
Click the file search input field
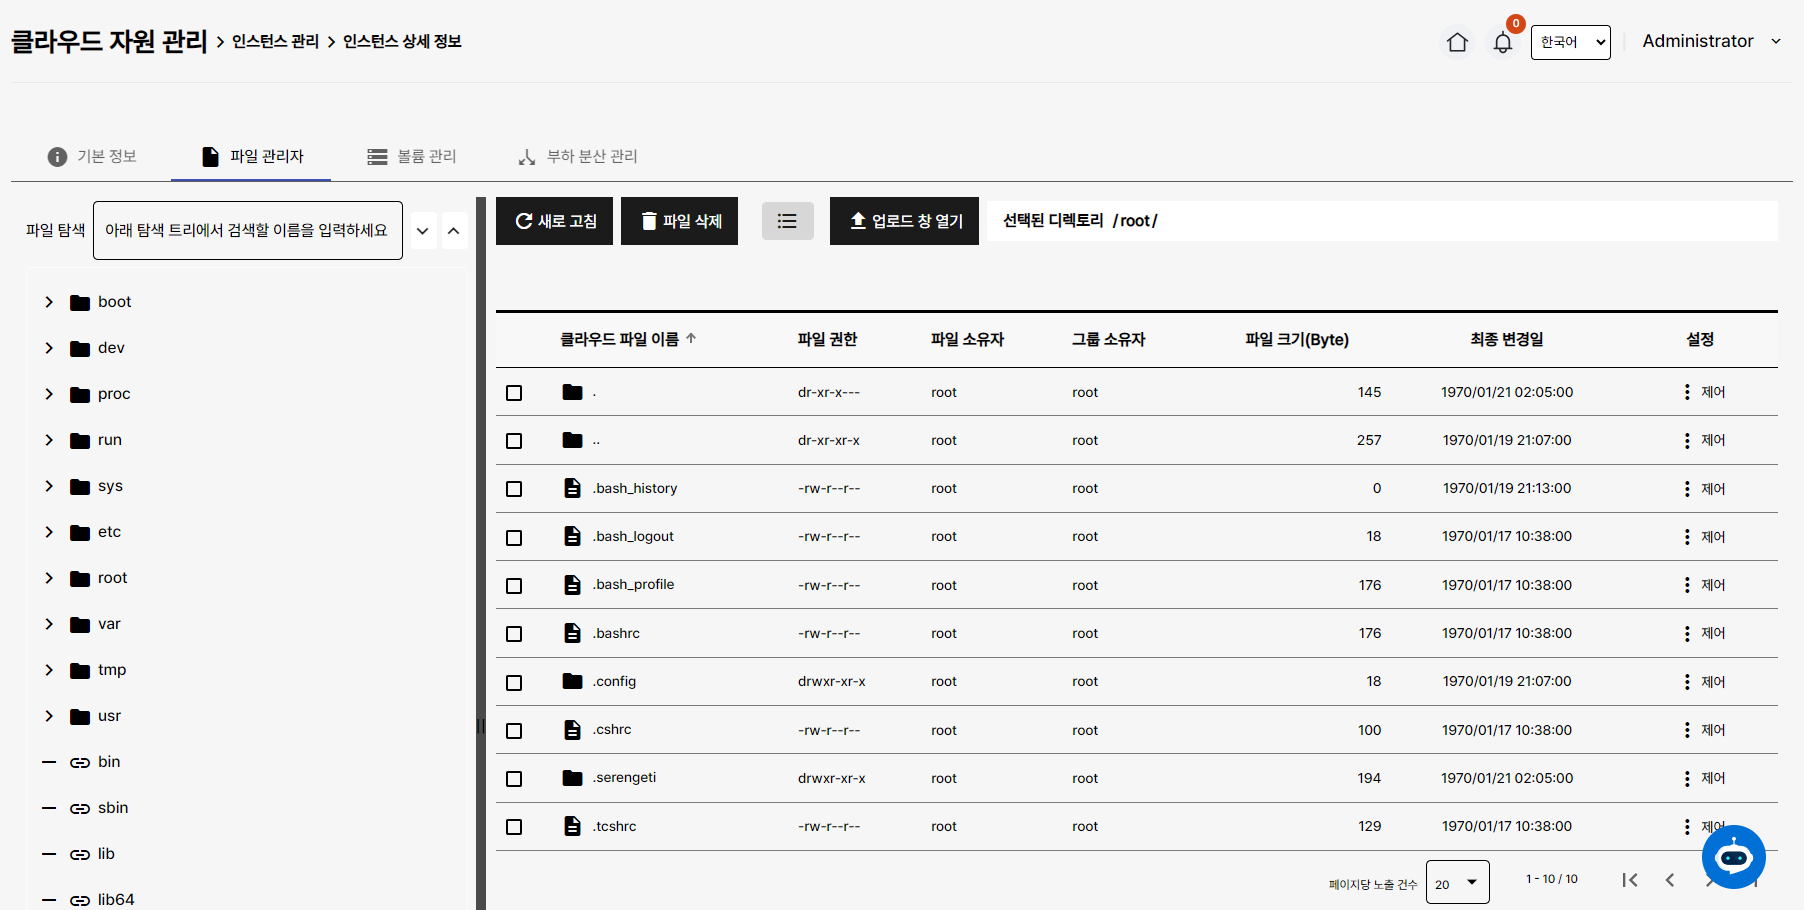coord(247,230)
